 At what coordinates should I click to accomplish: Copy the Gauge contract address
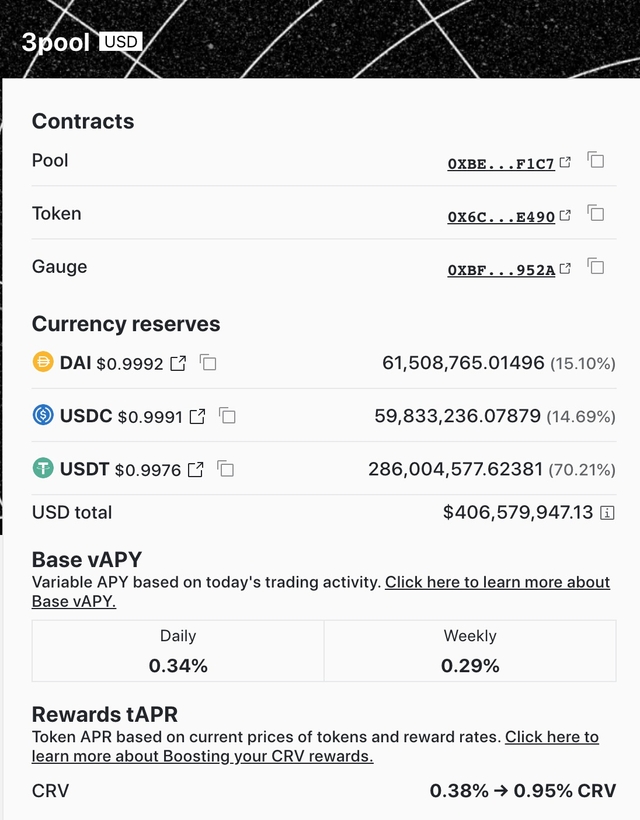click(x=596, y=266)
